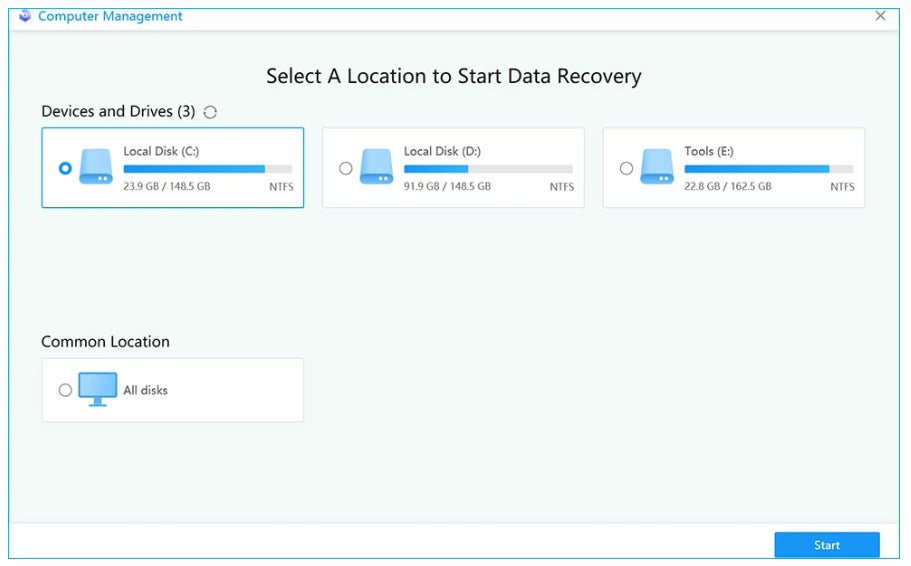Click the 23.9 GB / 148.5 GB size text
The image size is (911, 566).
(166, 186)
